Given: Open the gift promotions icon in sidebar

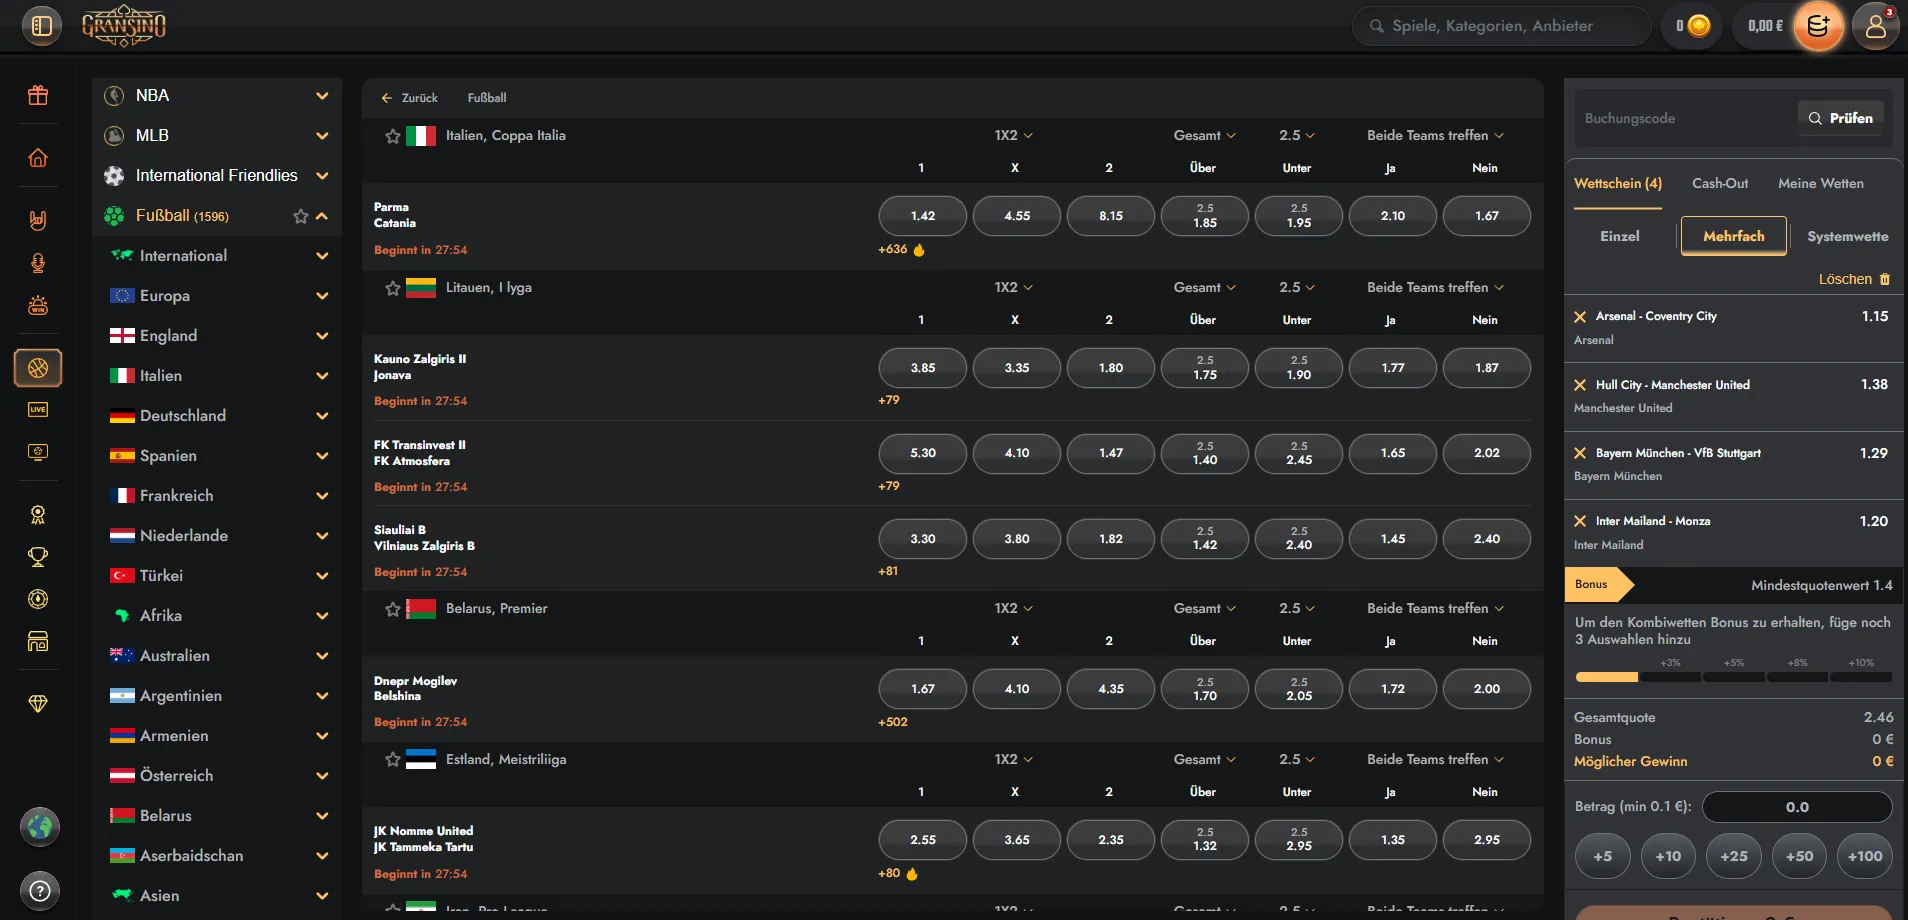Looking at the screenshot, I should pyautogui.click(x=38, y=95).
